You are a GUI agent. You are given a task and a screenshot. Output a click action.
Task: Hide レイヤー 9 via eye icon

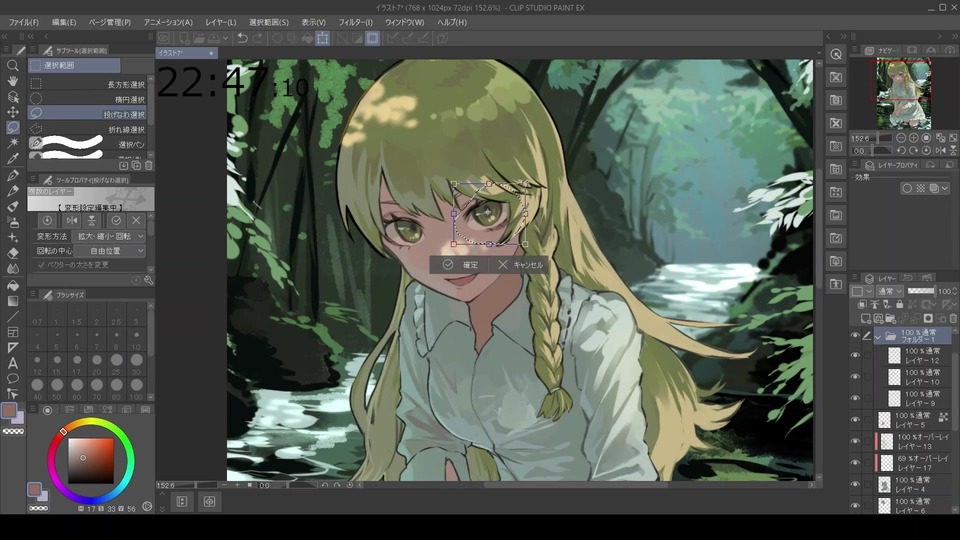click(855, 399)
